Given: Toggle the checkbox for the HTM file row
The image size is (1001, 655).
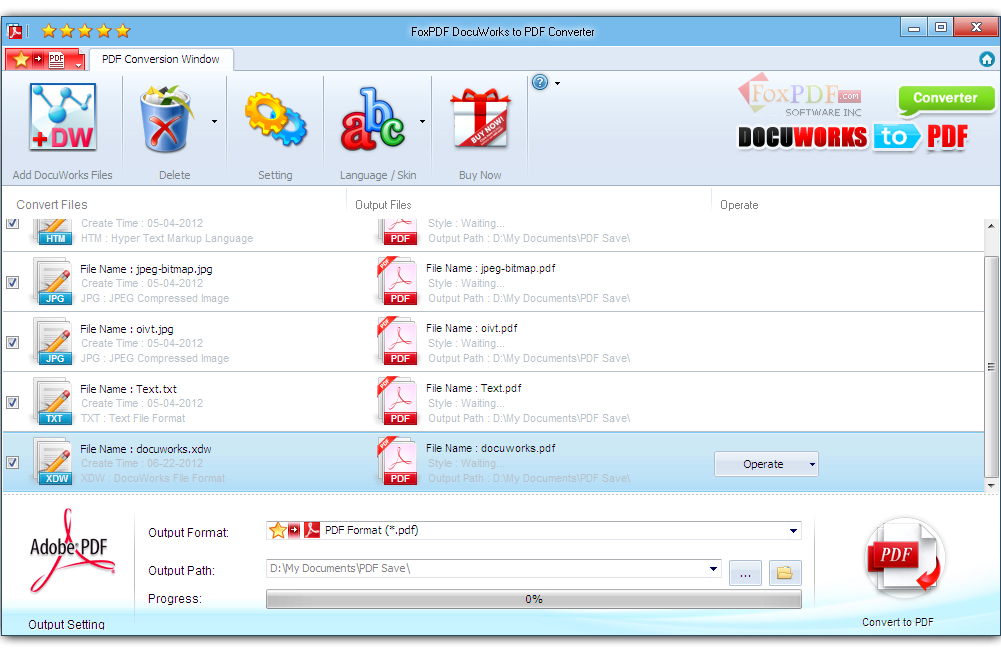Looking at the screenshot, I should (13, 223).
